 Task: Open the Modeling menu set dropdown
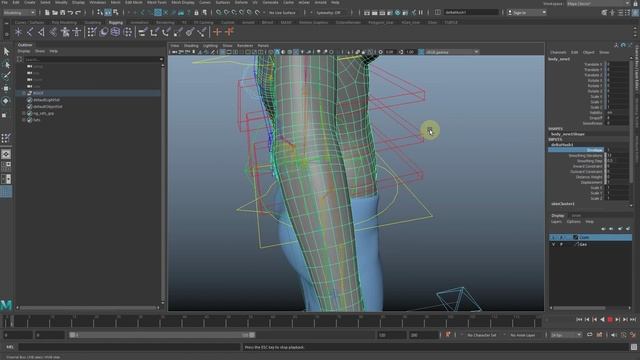(x=19, y=13)
